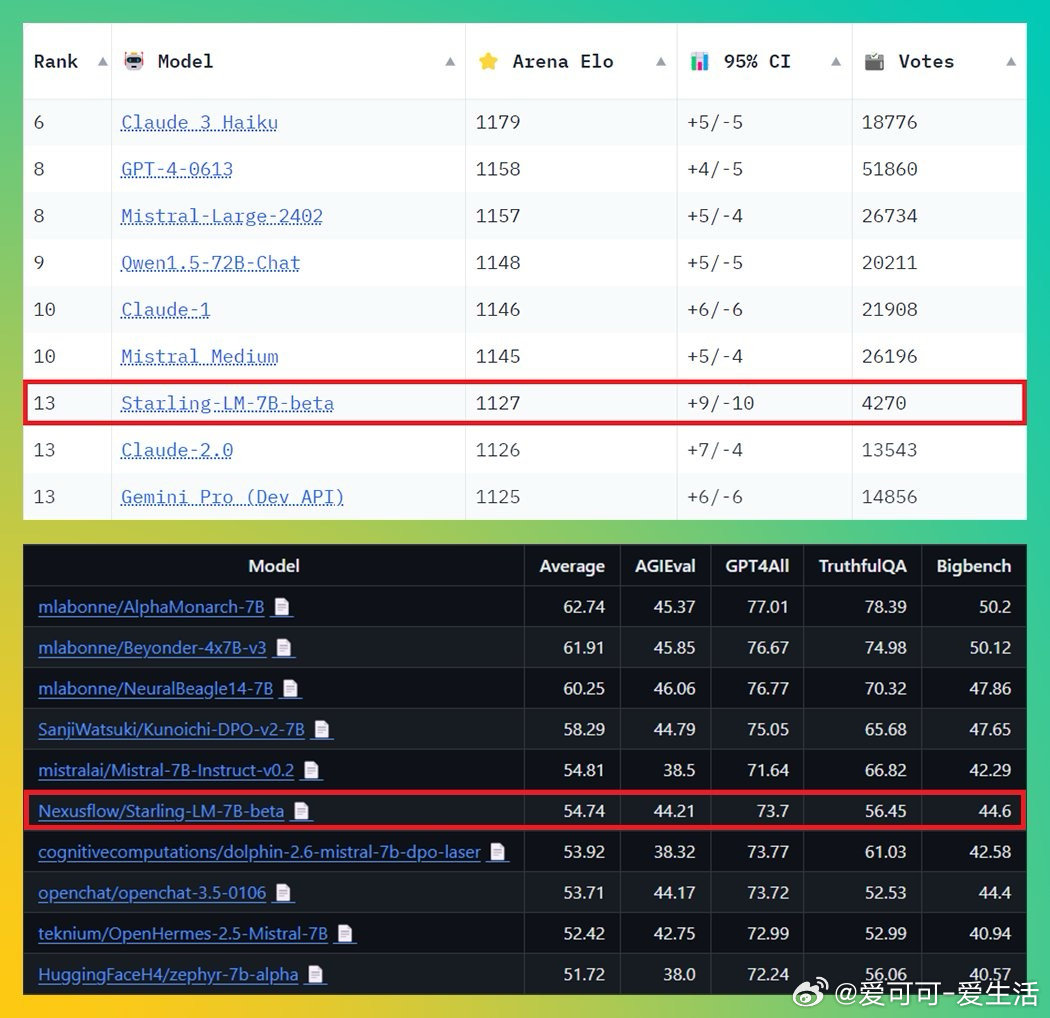Sort by Arena Elo column arrow
Viewport: 1050px width, 1018px height.
click(x=661, y=62)
